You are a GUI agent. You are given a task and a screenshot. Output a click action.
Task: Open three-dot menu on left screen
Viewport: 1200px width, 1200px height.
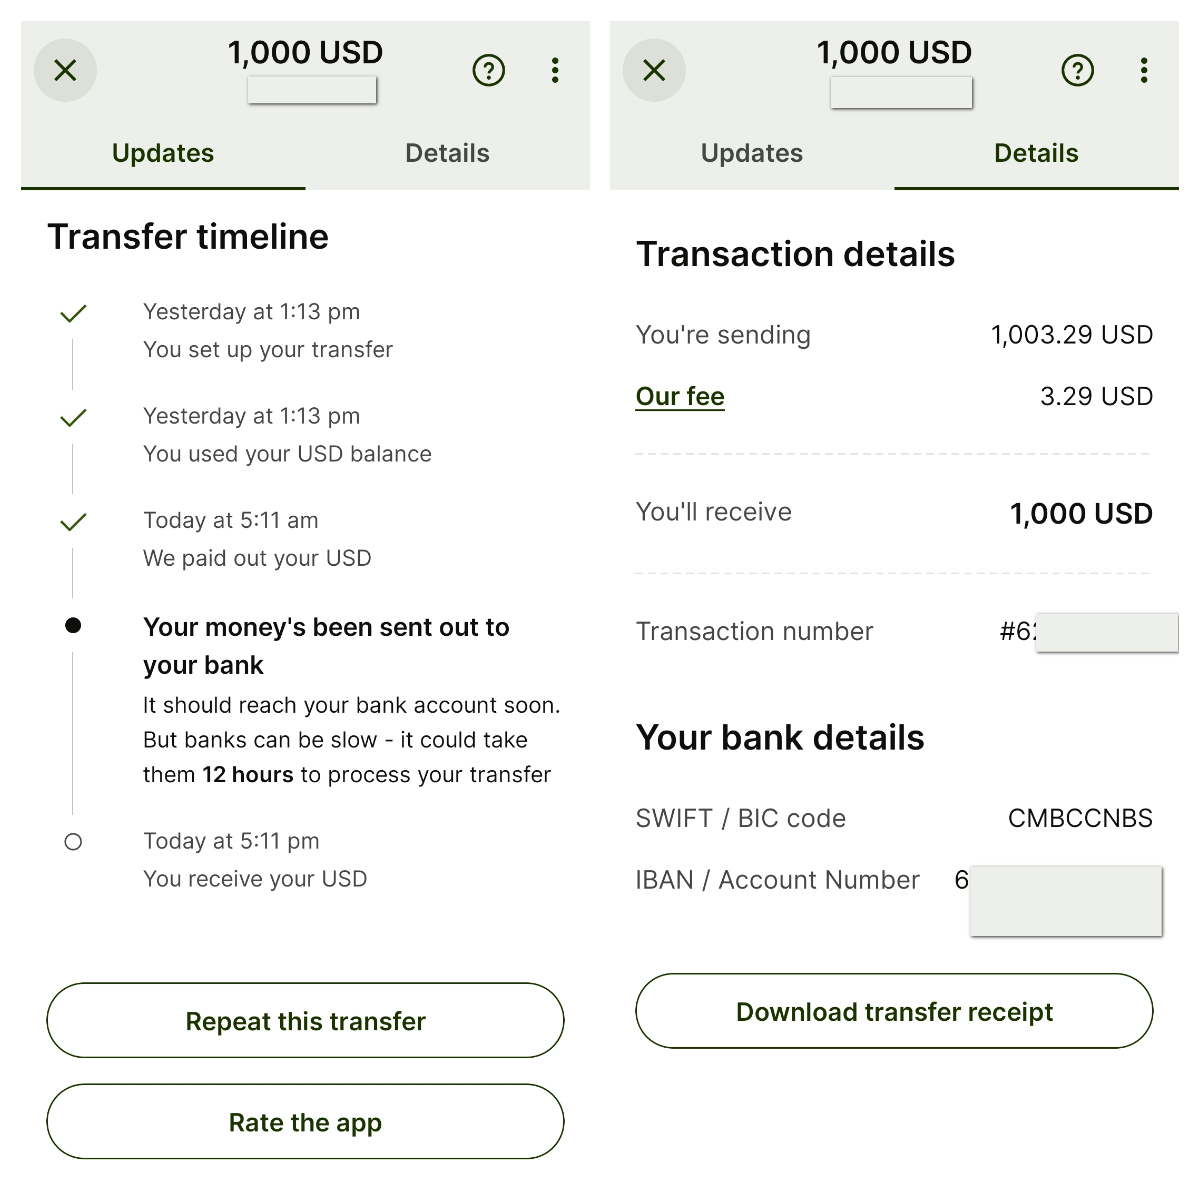555,70
